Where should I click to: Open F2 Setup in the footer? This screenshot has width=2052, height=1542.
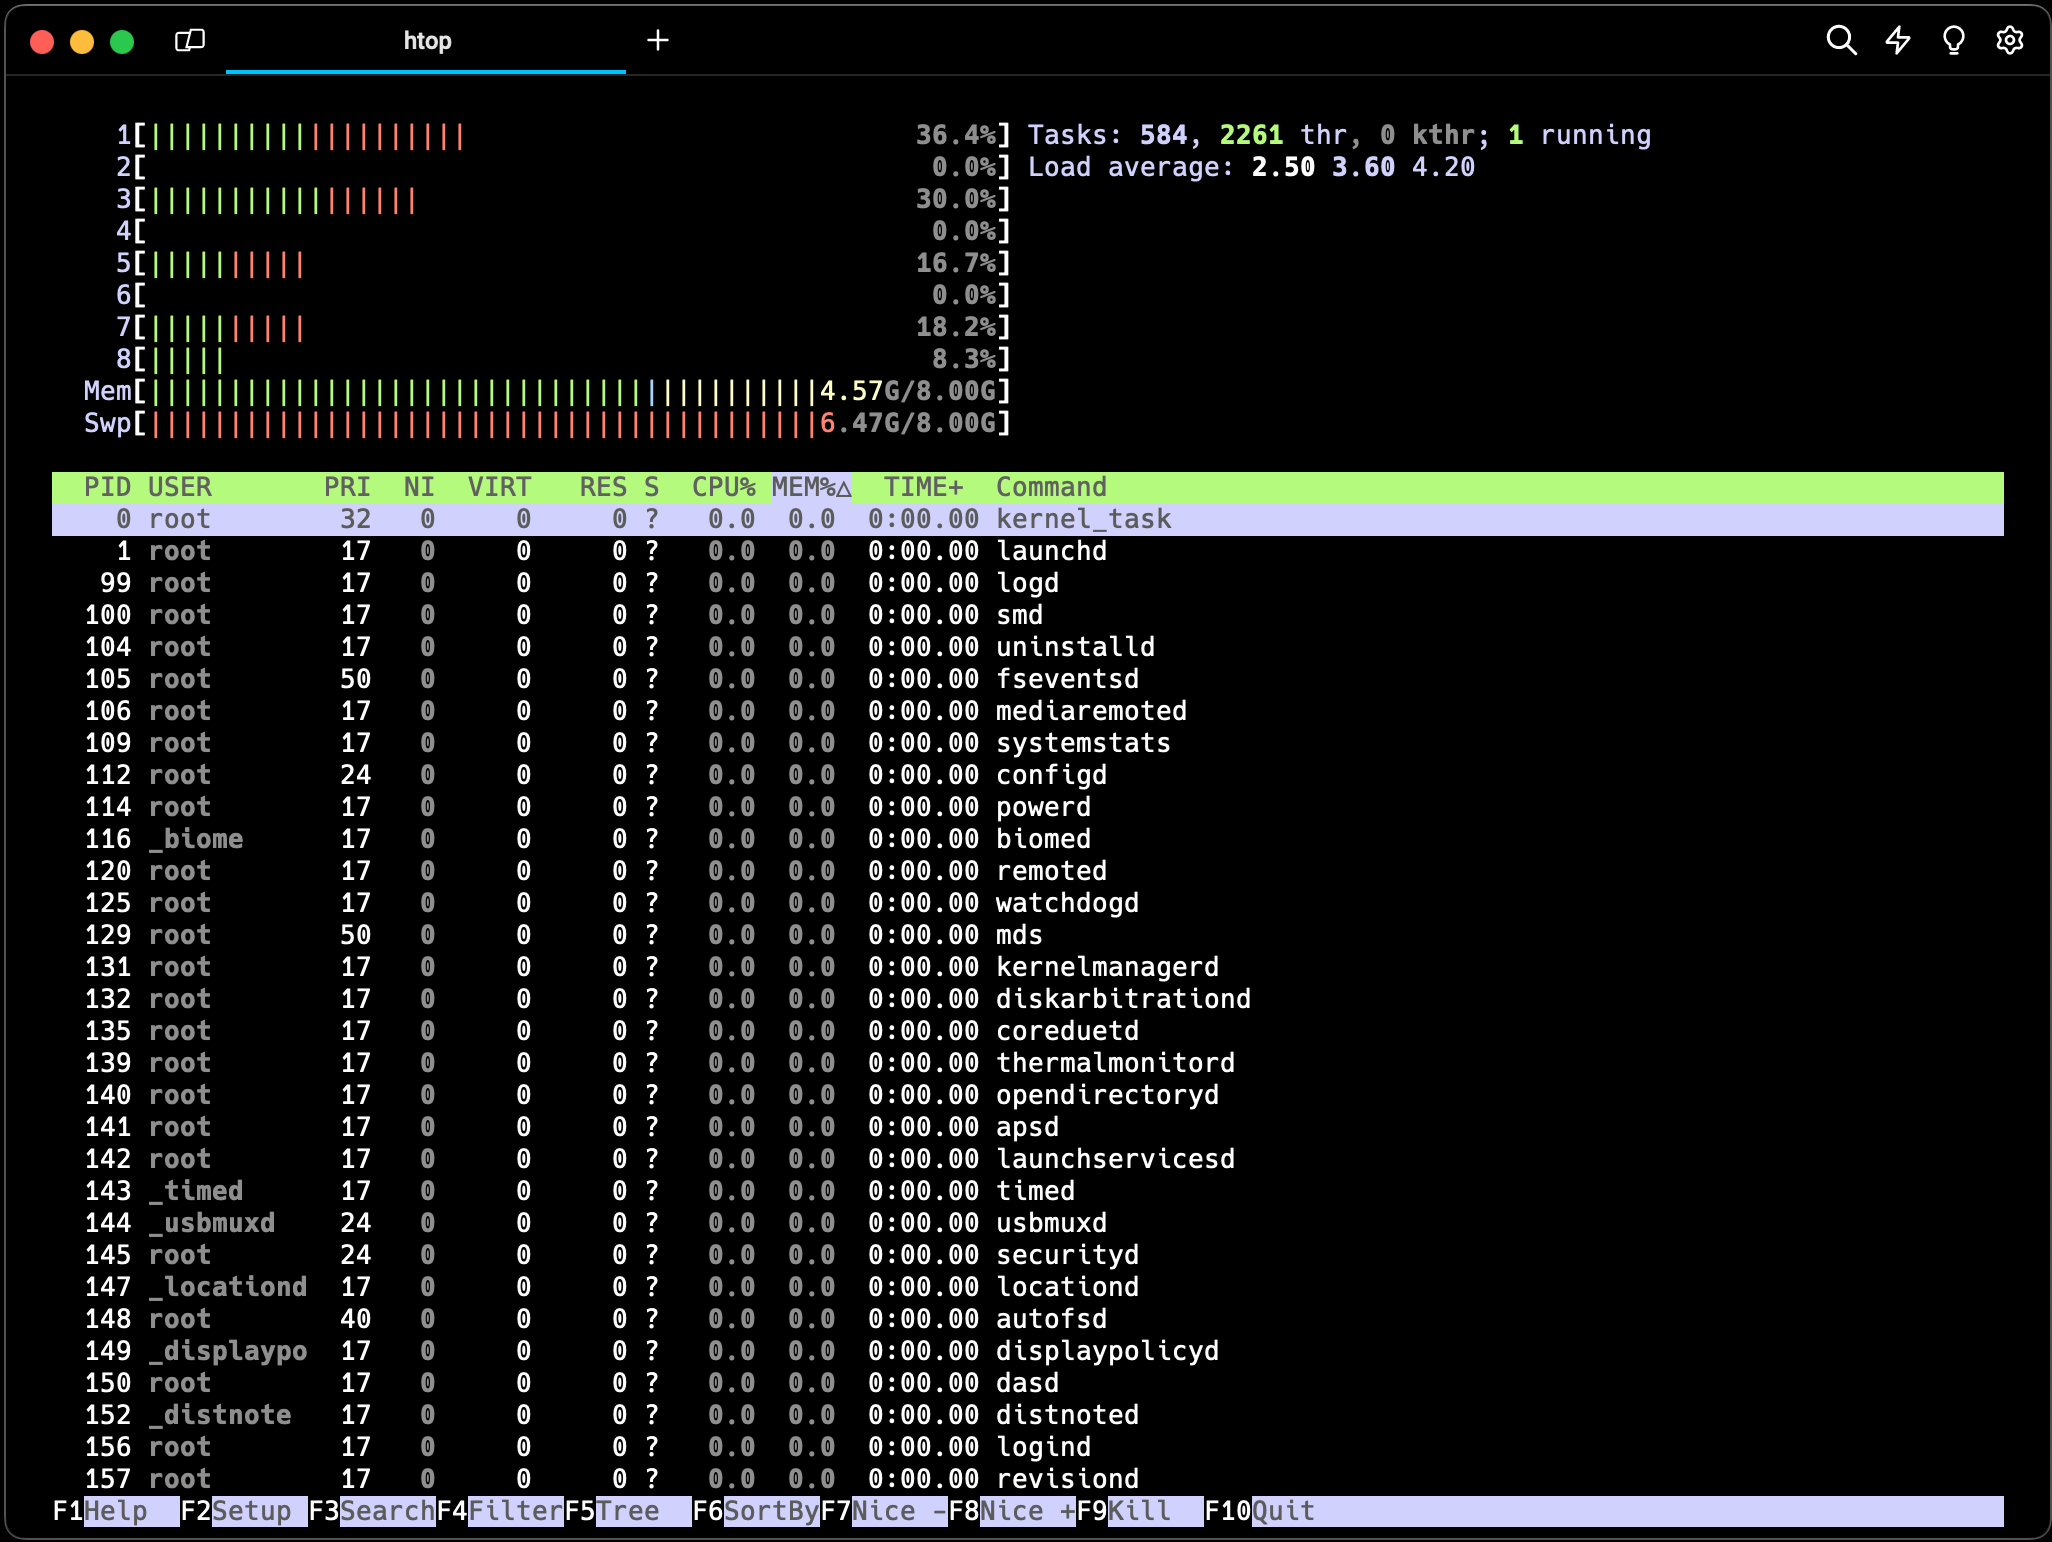(x=244, y=1511)
